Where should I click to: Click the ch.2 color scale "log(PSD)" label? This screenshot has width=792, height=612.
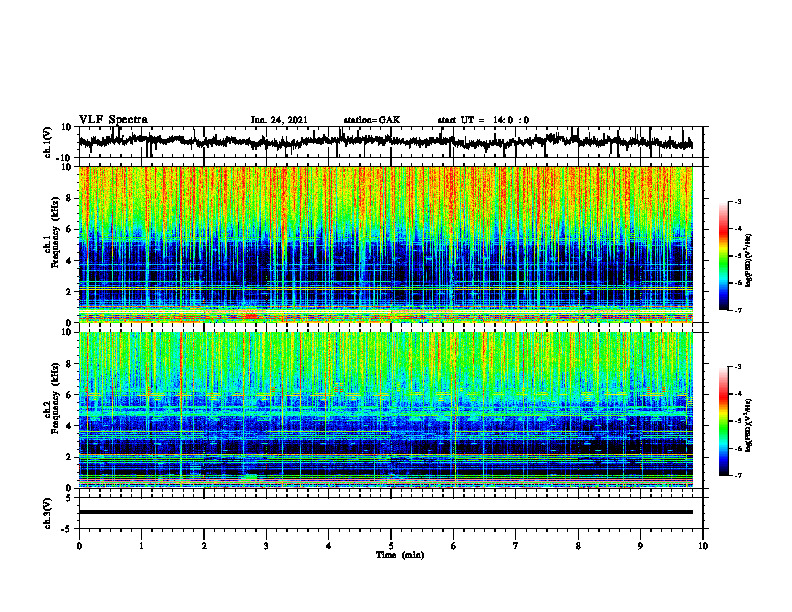pyautogui.click(x=749, y=425)
